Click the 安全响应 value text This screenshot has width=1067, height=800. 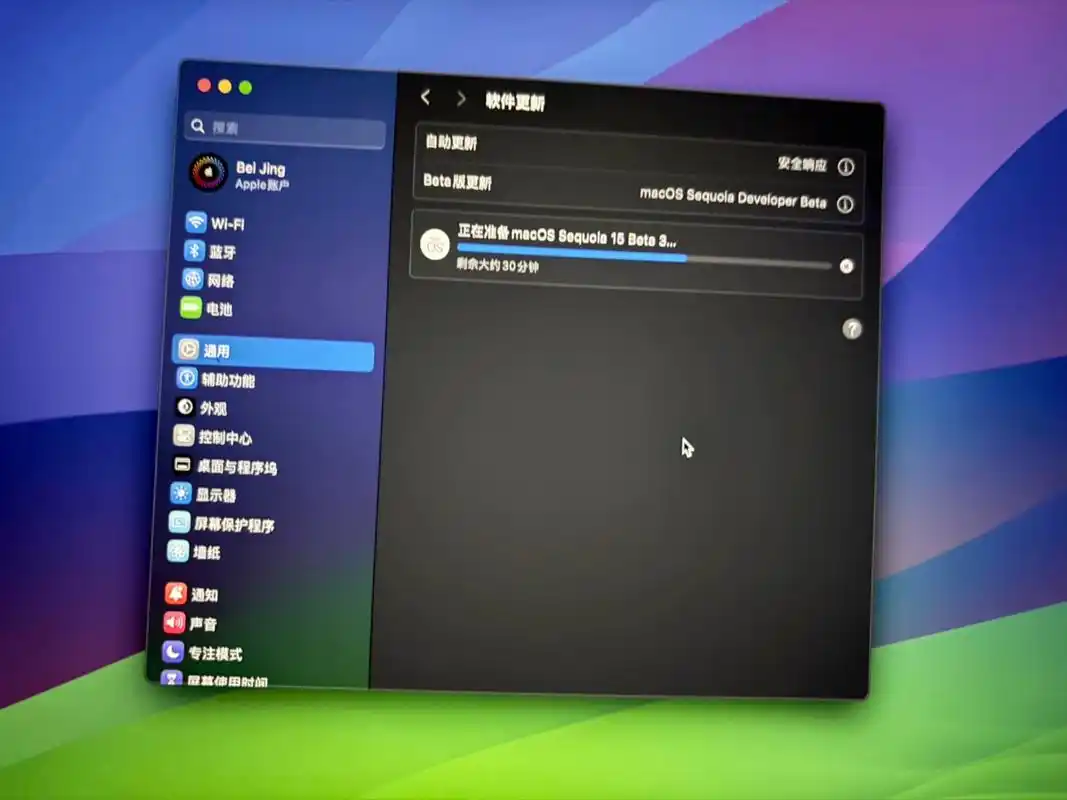[802, 164]
